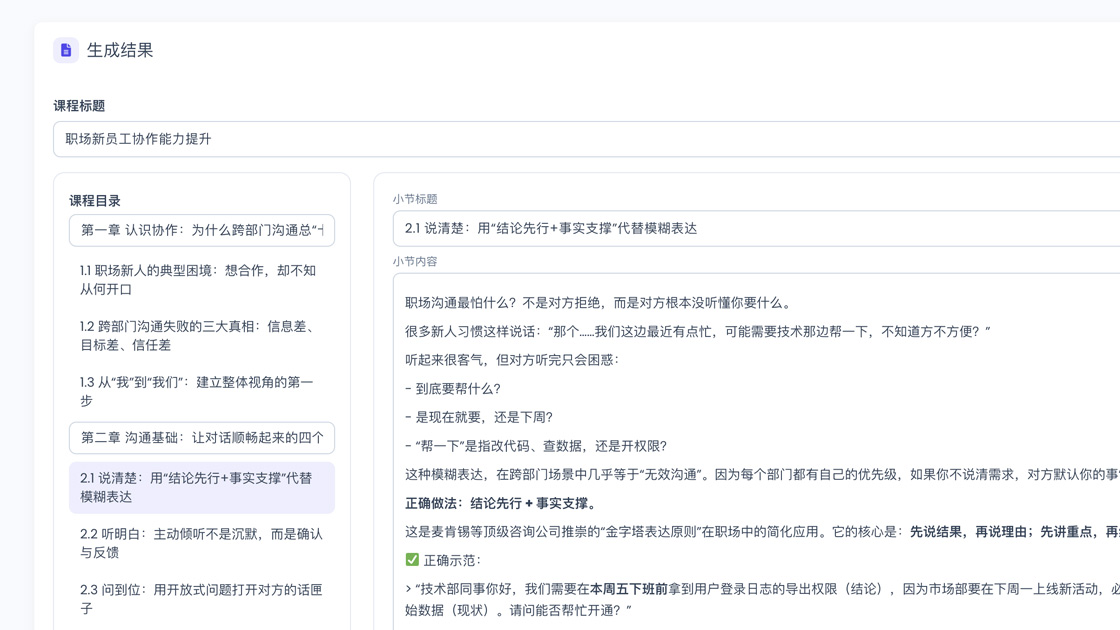The image size is (1120, 630).
Task: Click into the 小节标题 input field
Action: [x=756, y=229]
